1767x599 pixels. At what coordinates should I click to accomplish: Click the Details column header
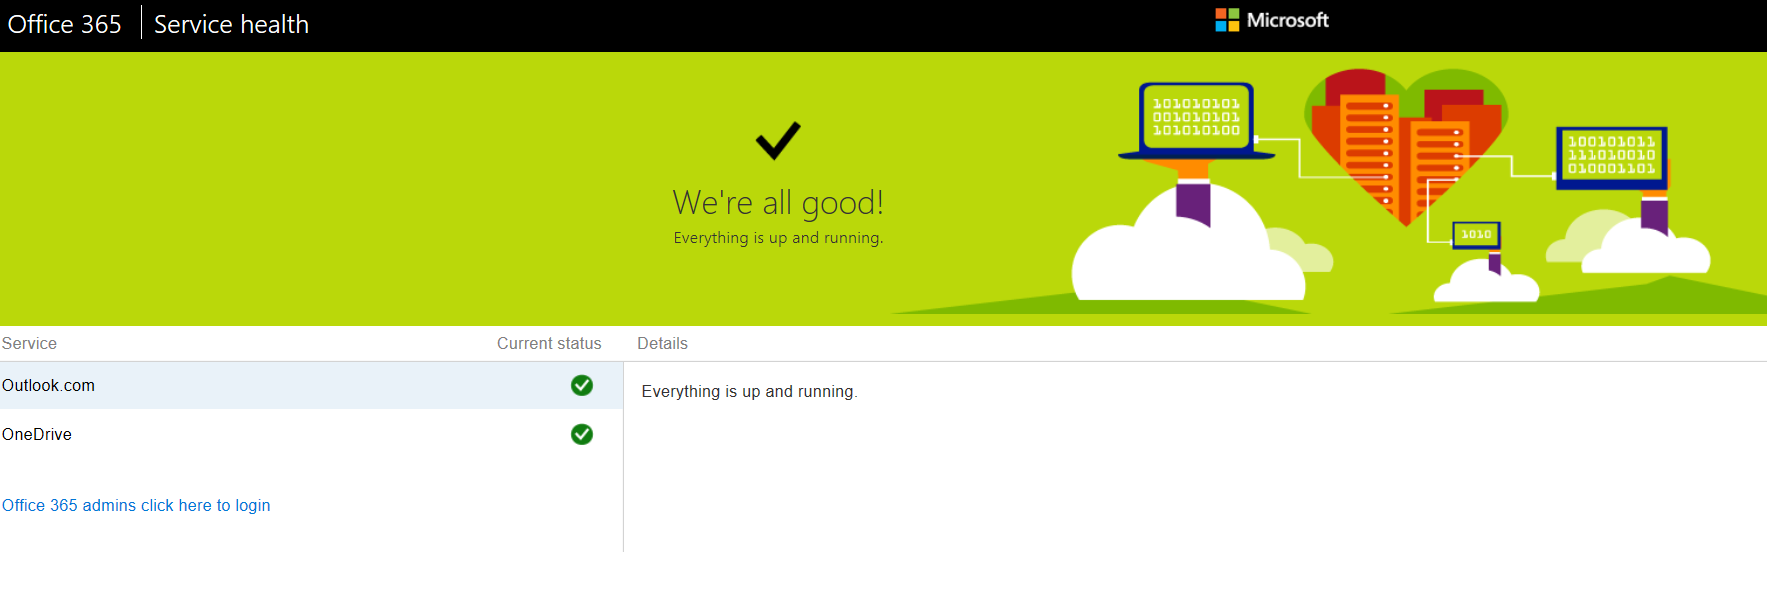(662, 343)
